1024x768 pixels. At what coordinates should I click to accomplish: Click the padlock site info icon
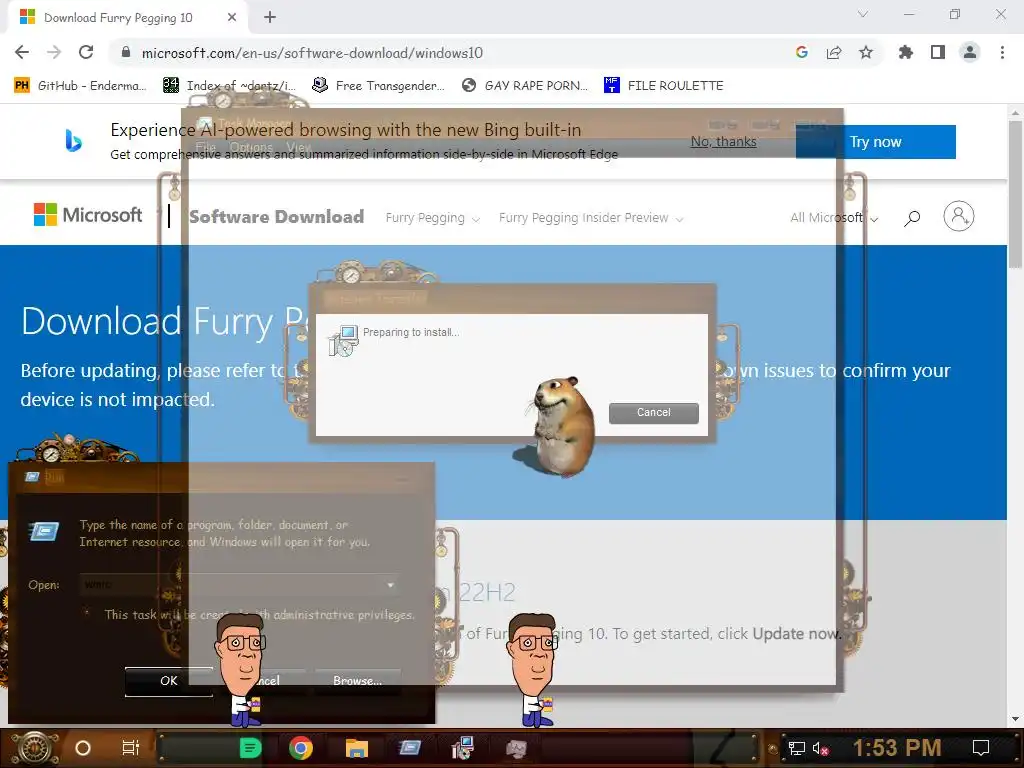(x=126, y=53)
